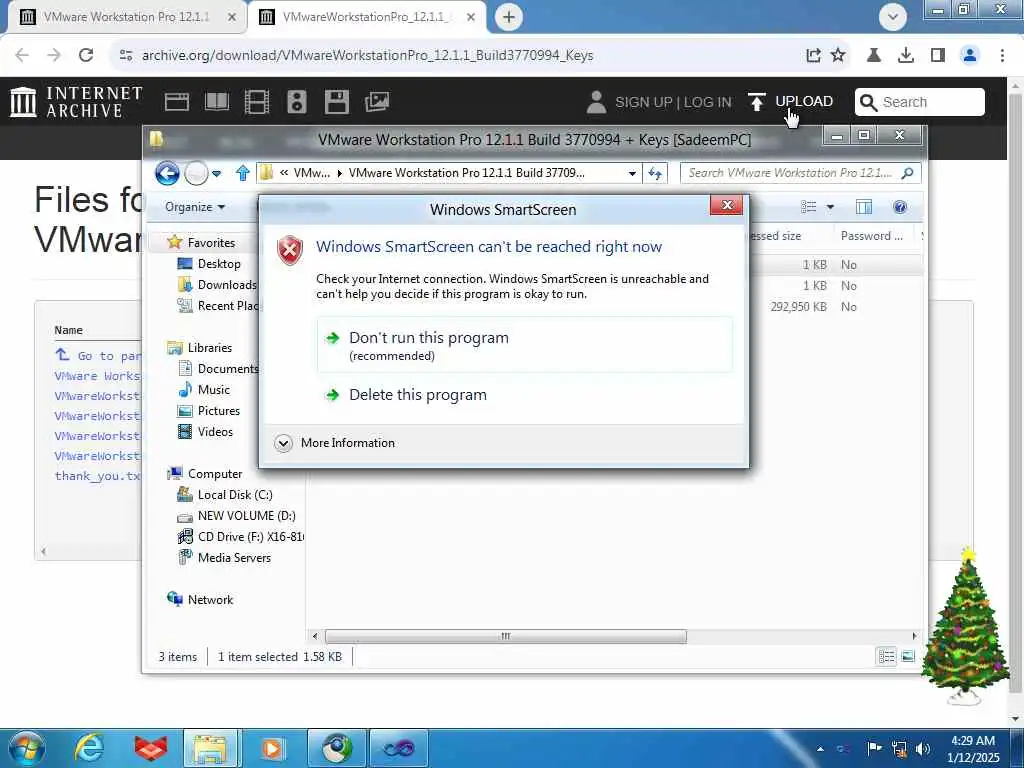Click the Upload arrow icon
The image size is (1024, 768).
pos(757,102)
